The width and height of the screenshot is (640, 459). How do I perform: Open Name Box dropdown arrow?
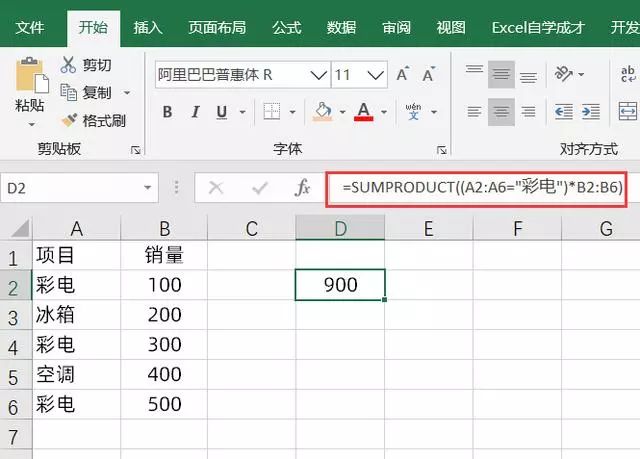click(x=147, y=188)
